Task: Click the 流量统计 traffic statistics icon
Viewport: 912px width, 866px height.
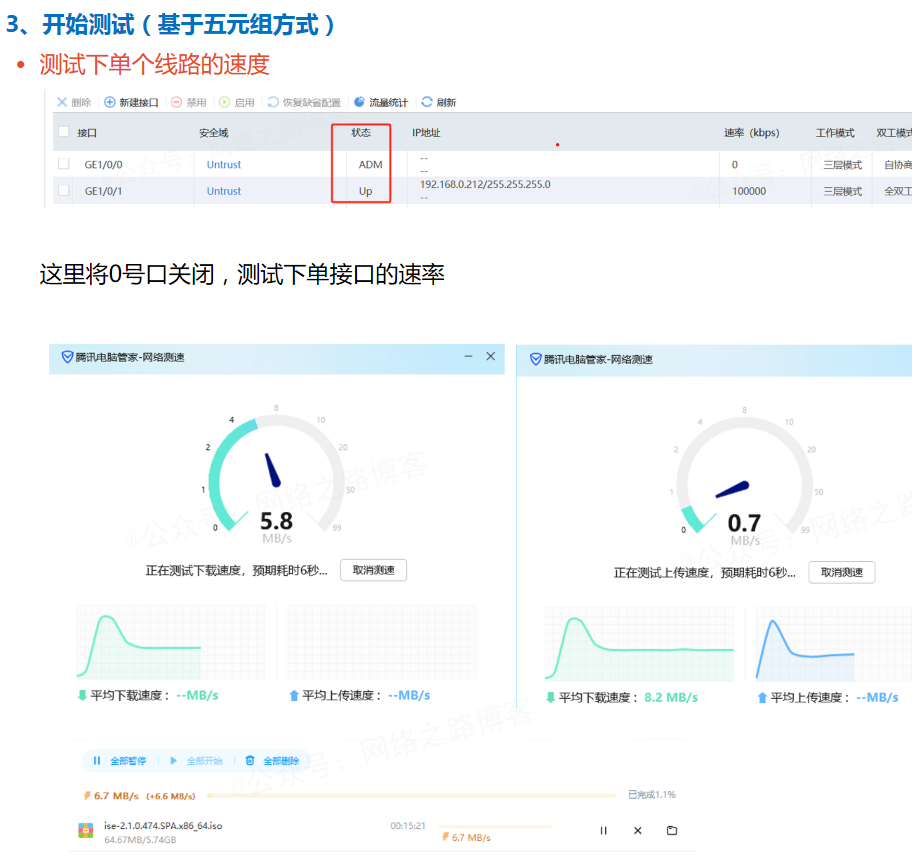Action: coord(360,102)
